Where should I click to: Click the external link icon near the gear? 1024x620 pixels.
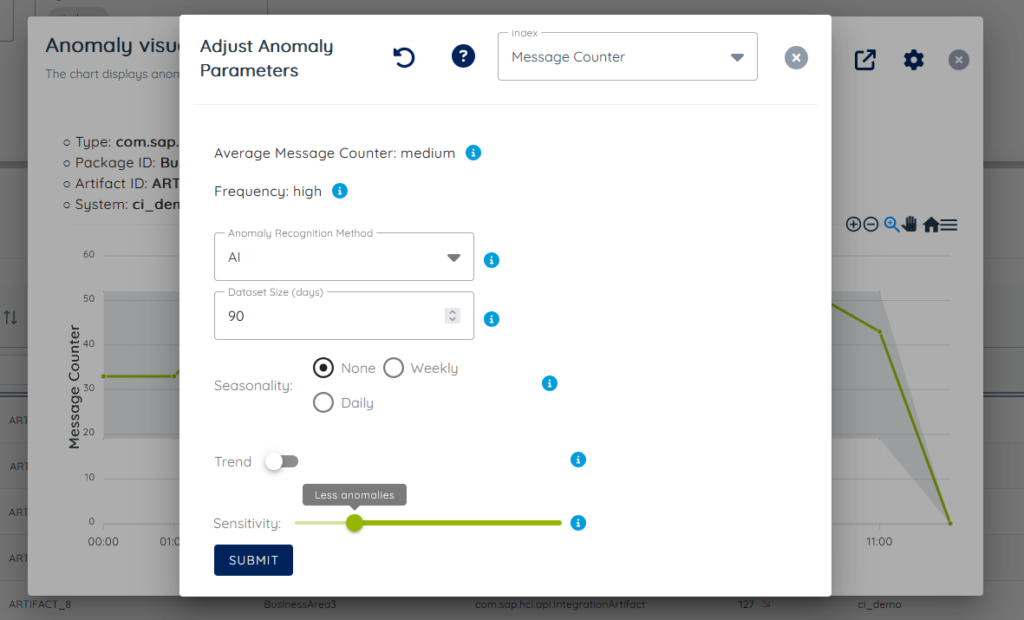coord(864,60)
